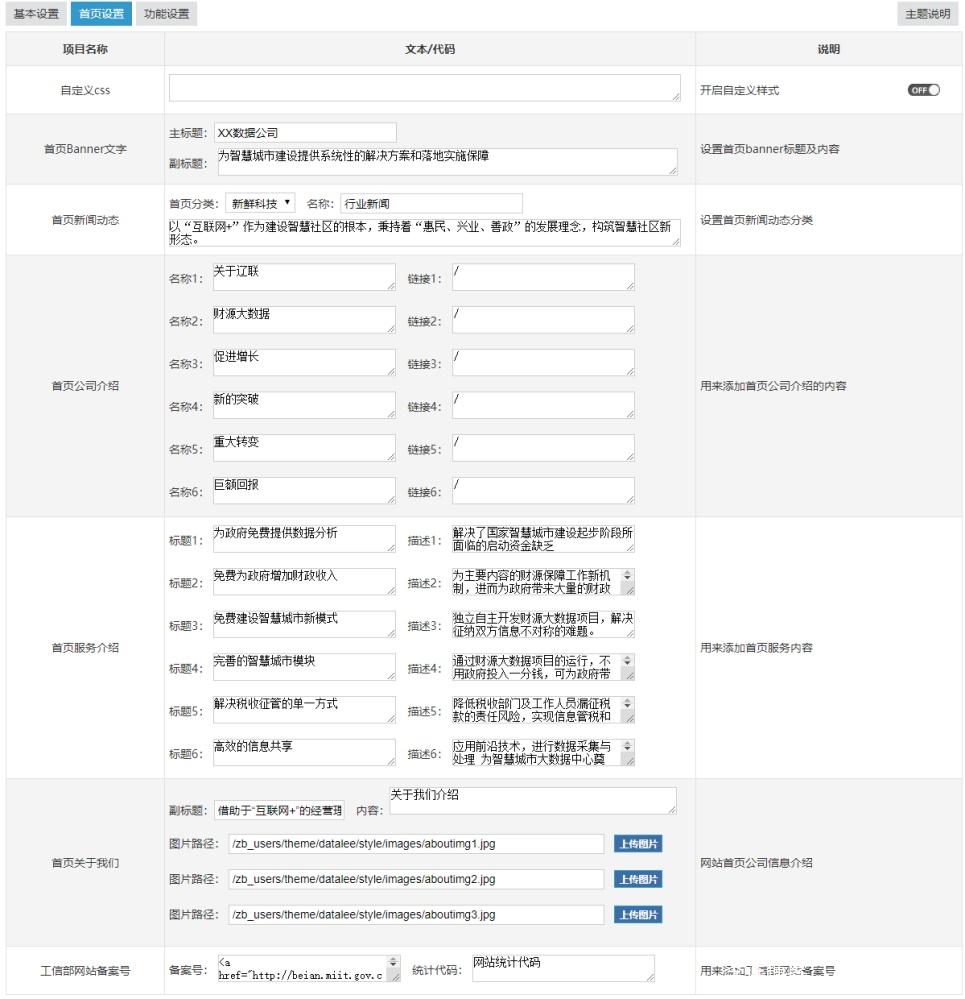Click the 自定义css text area
This screenshot has width=965, height=999.
(x=424, y=88)
